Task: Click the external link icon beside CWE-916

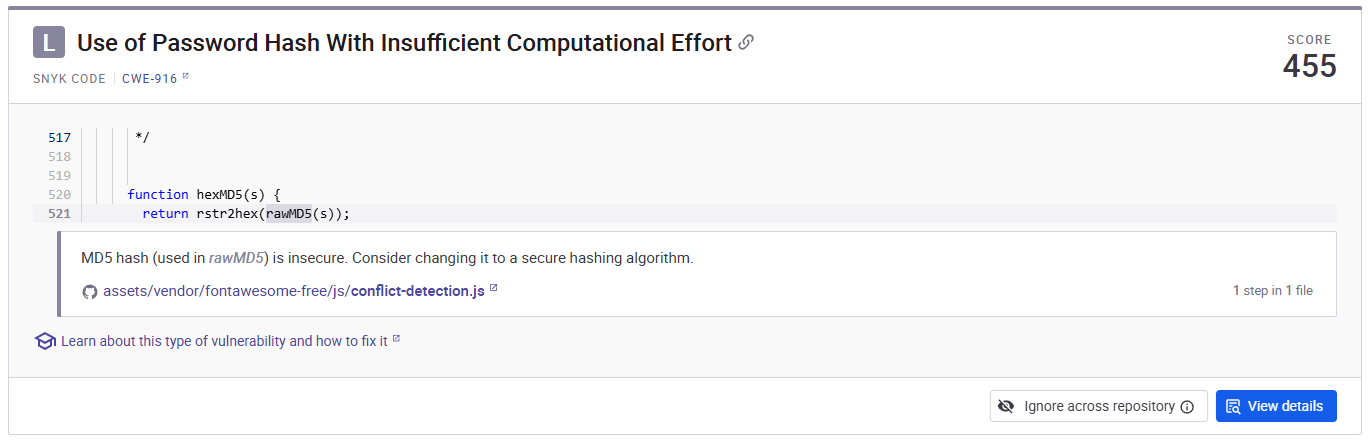Action: [186, 77]
